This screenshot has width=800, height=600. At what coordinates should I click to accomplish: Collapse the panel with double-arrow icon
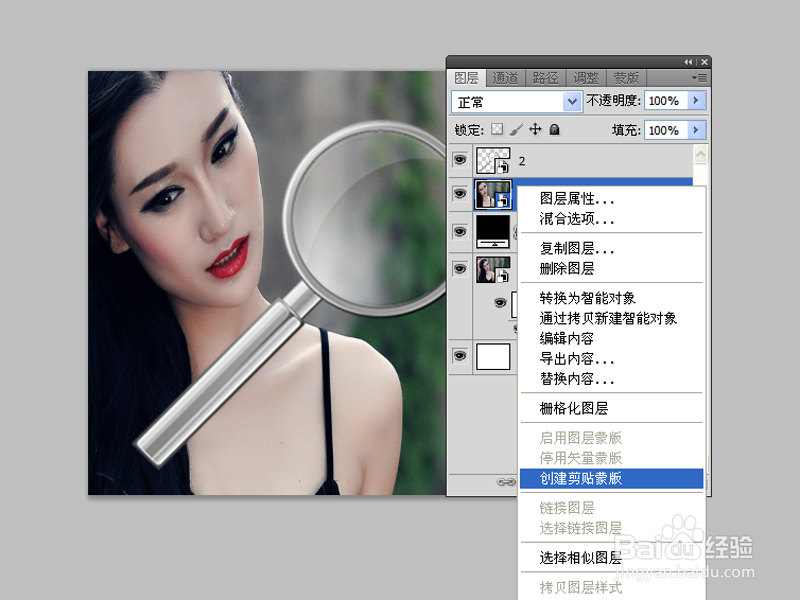(688, 62)
